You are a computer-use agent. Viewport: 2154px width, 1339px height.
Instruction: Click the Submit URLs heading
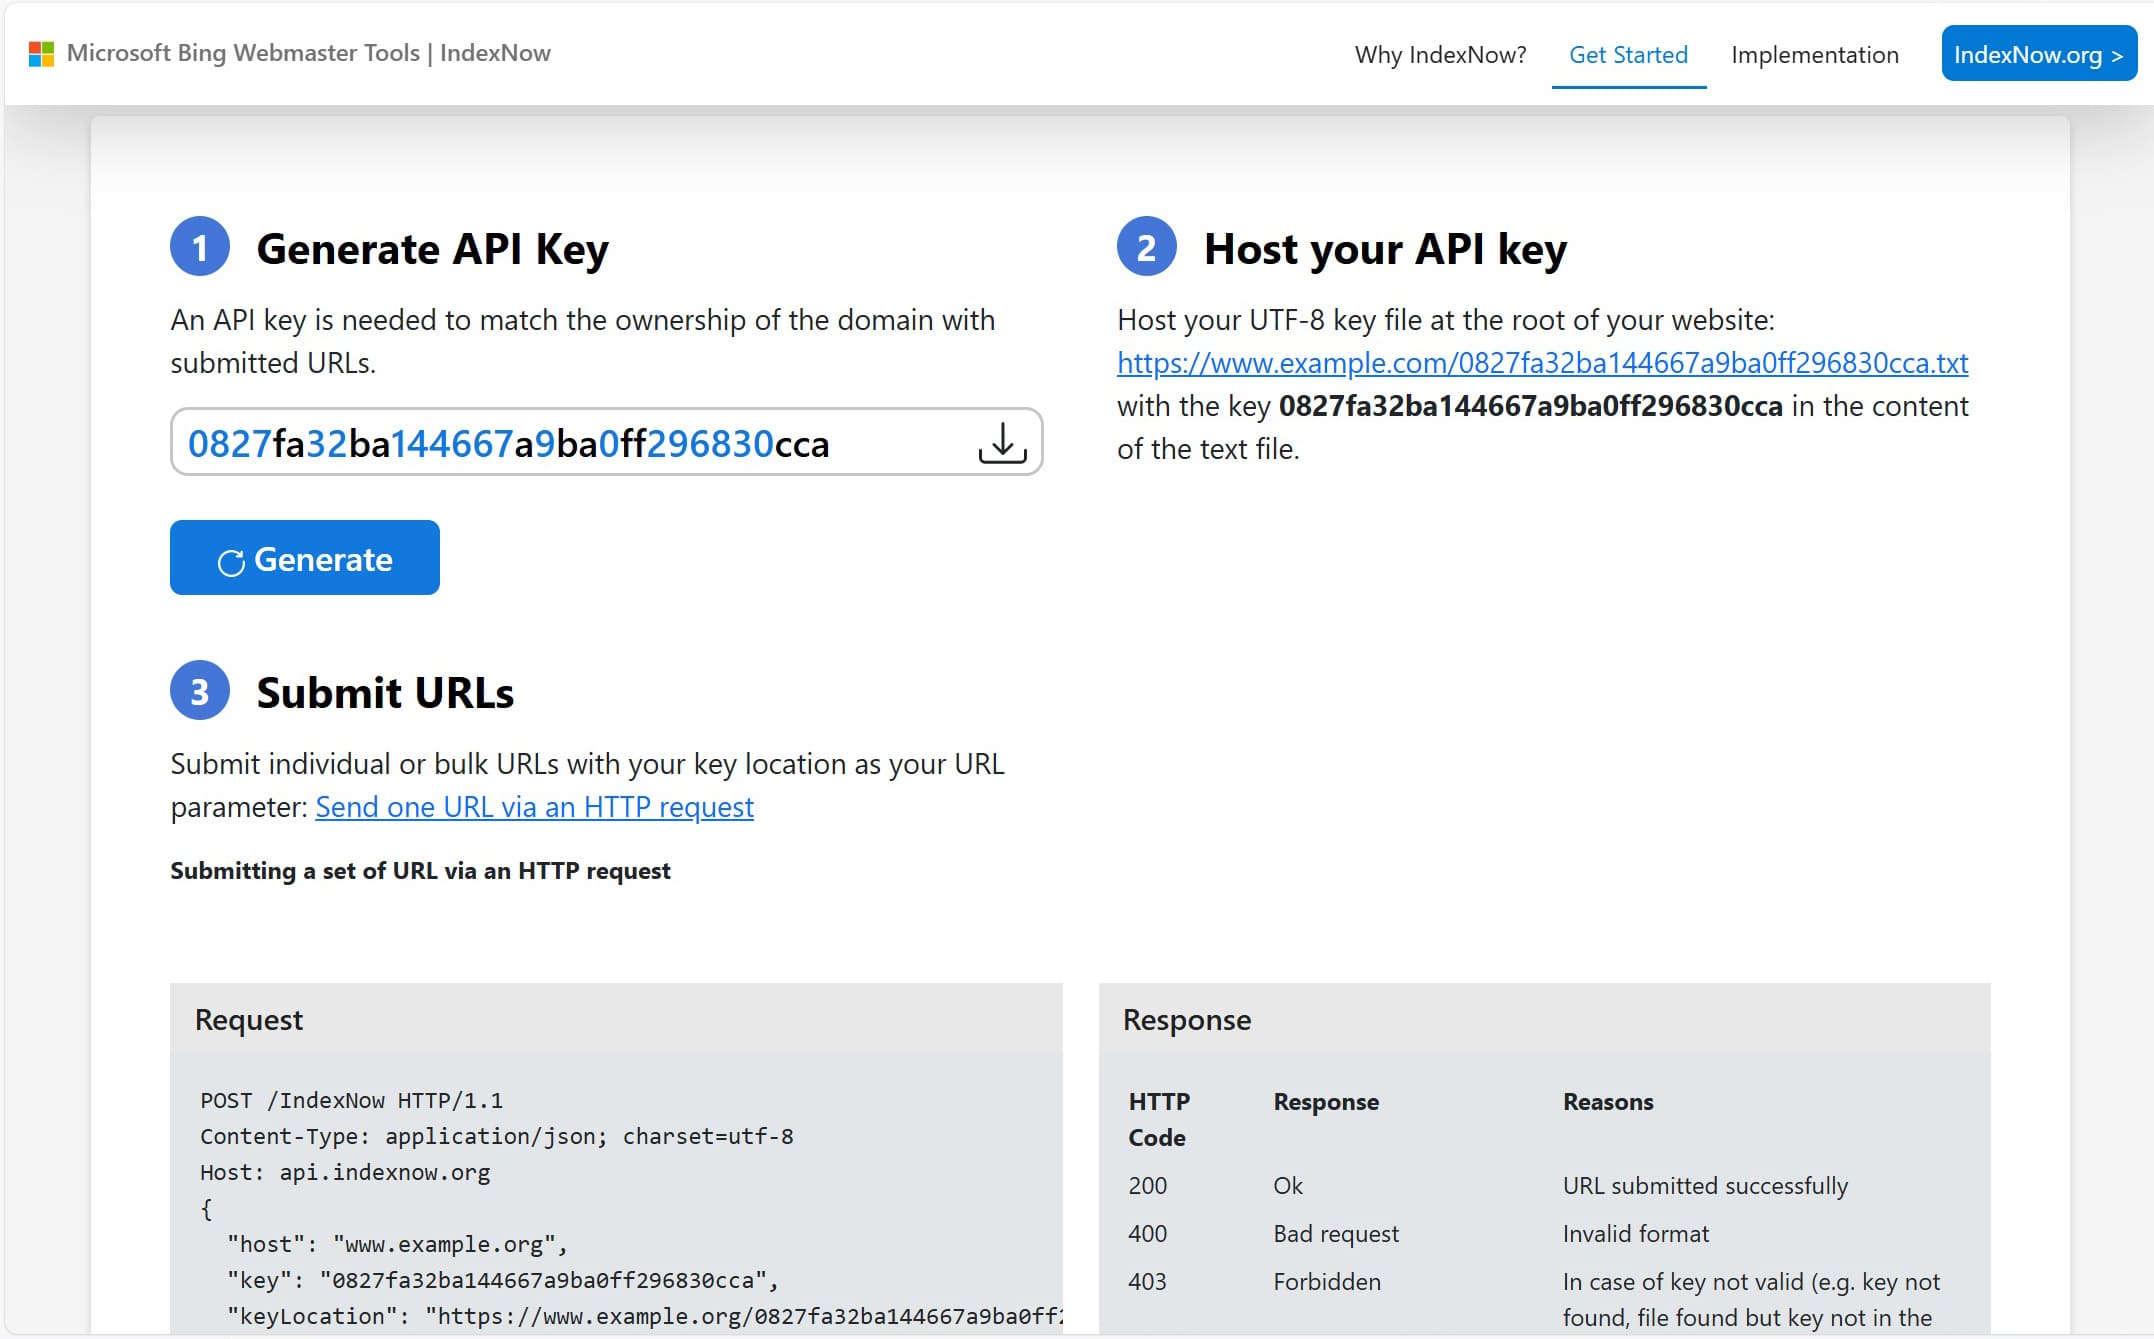pos(385,693)
